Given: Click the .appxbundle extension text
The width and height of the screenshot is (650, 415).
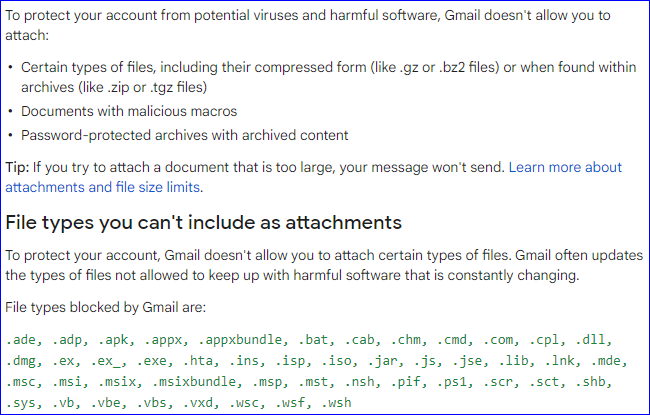Looking at the screenshot, I should [x=240, y=340].
